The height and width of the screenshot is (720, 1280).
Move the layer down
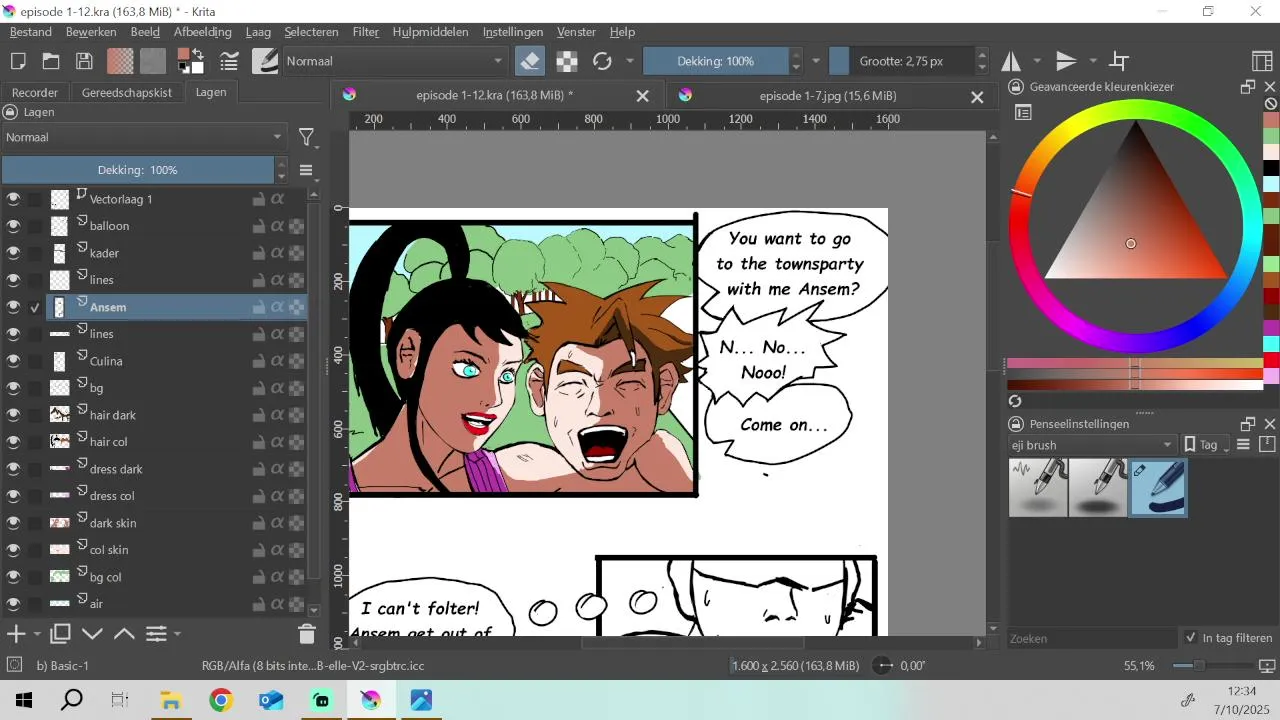click(93, 633)
